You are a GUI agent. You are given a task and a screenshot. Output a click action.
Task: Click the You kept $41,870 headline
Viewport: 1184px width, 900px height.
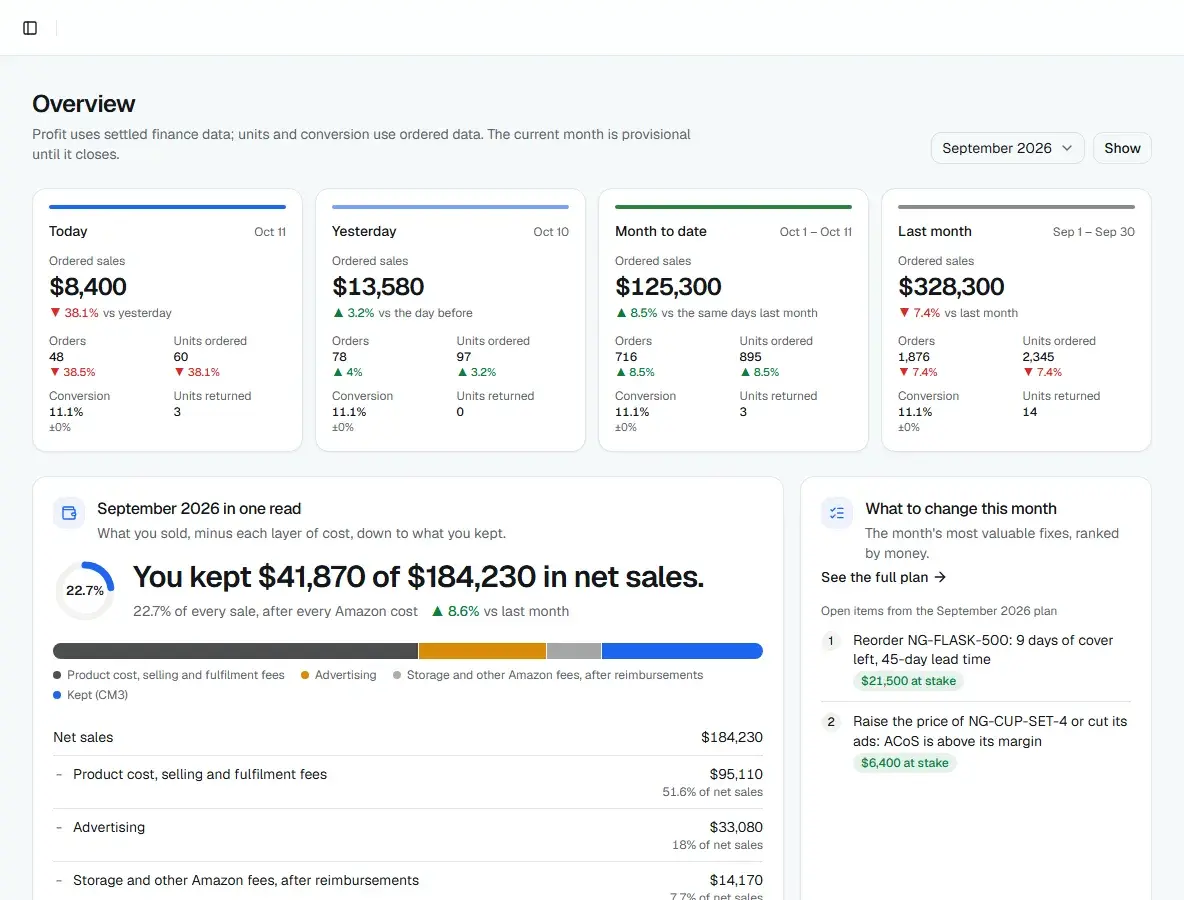pyautogui.click(x=418, y=577)
